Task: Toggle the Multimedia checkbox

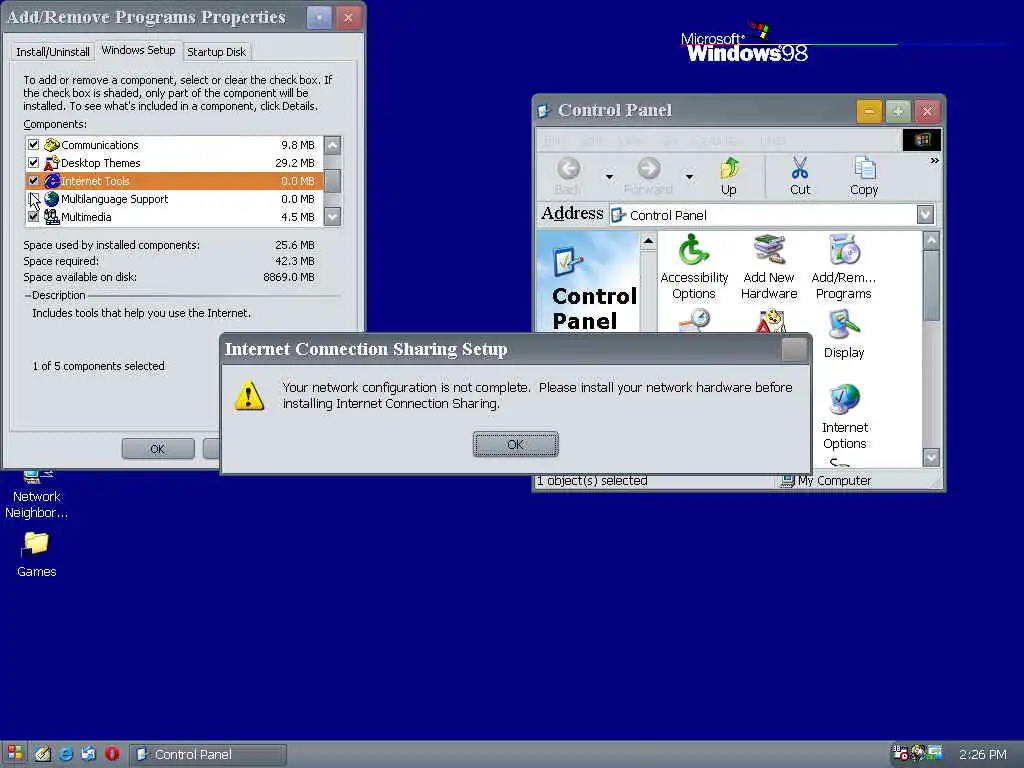Action: coord(33,216)
